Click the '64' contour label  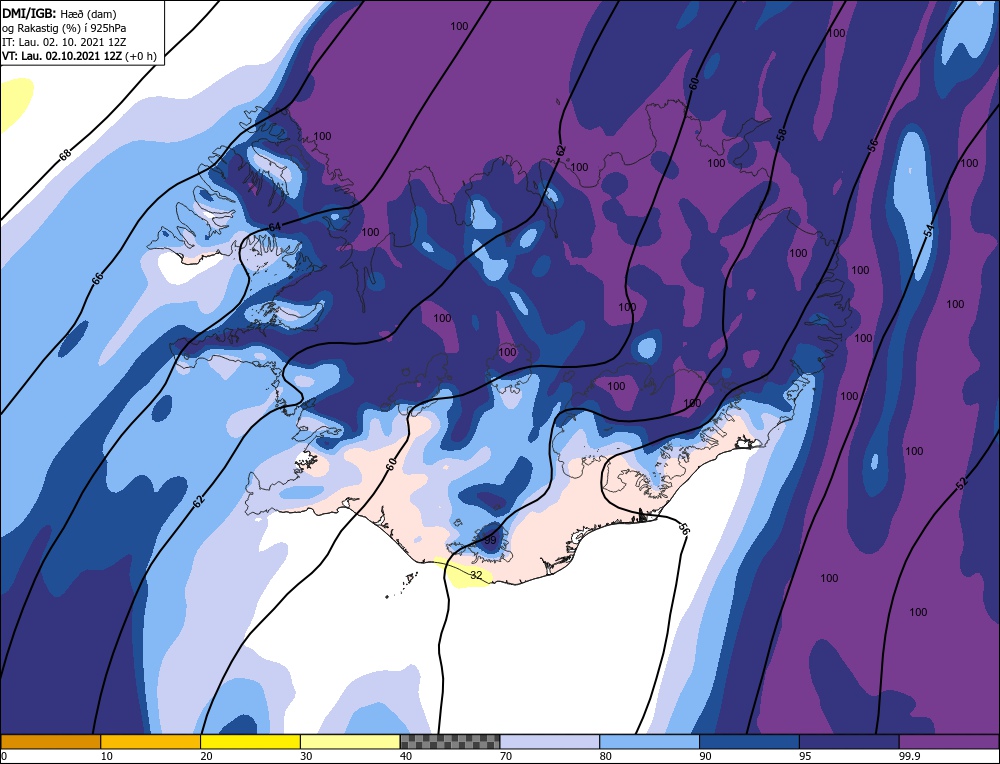point(274,228)
